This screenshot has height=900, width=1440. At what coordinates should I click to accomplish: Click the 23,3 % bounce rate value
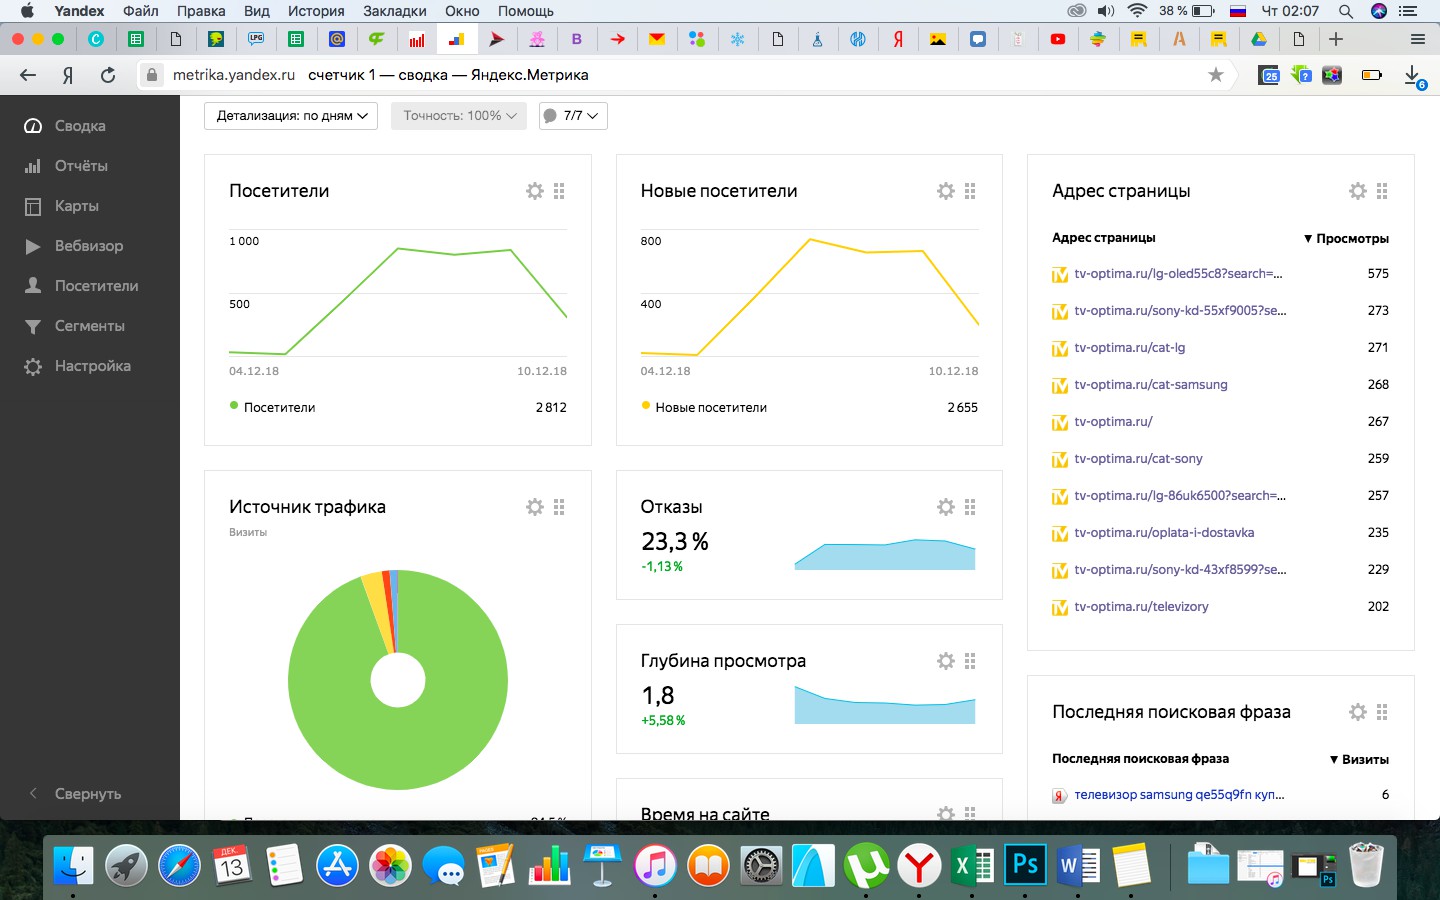click(x=674, y=541)
